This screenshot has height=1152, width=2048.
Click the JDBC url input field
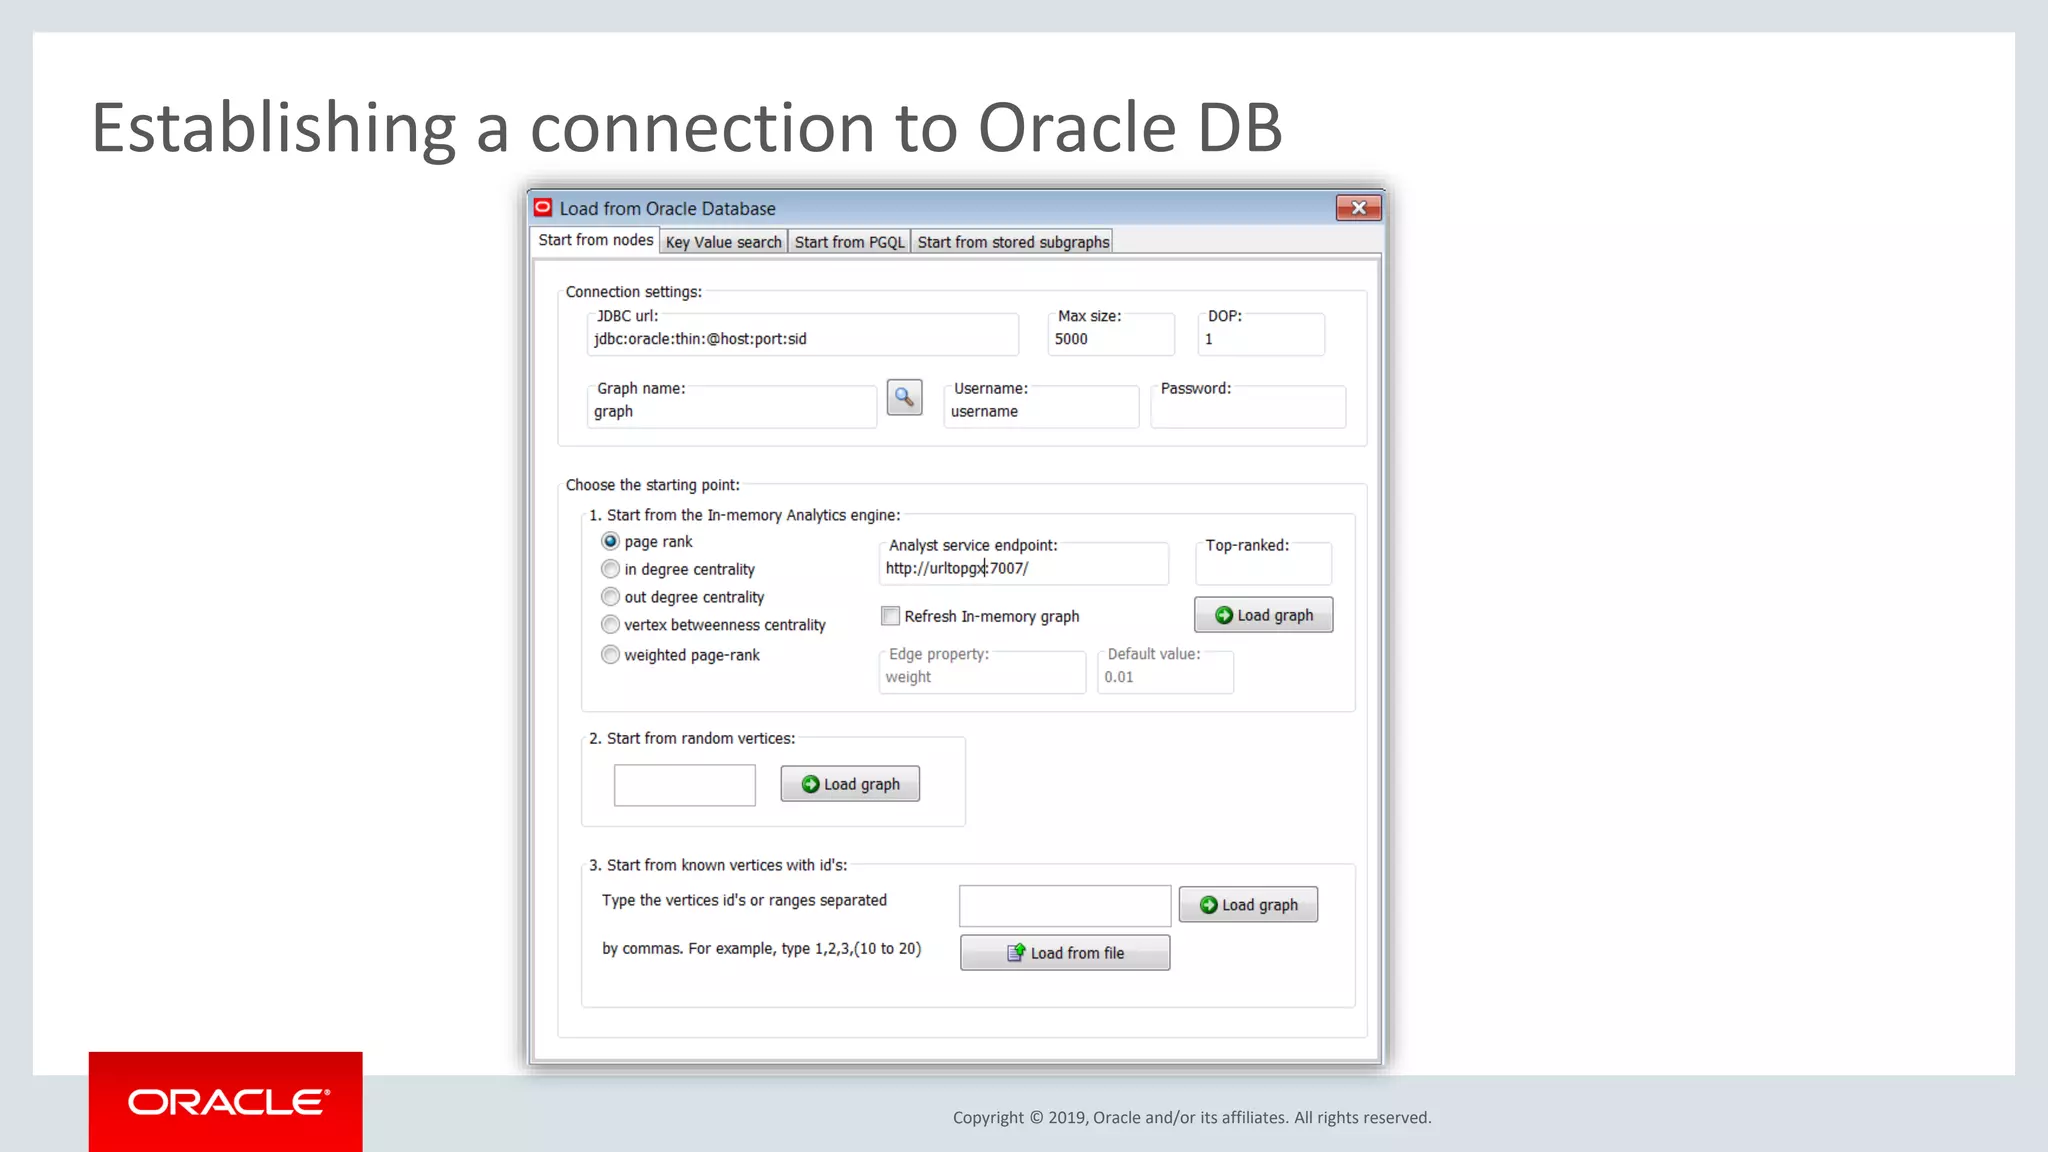[x=802, y=339]
